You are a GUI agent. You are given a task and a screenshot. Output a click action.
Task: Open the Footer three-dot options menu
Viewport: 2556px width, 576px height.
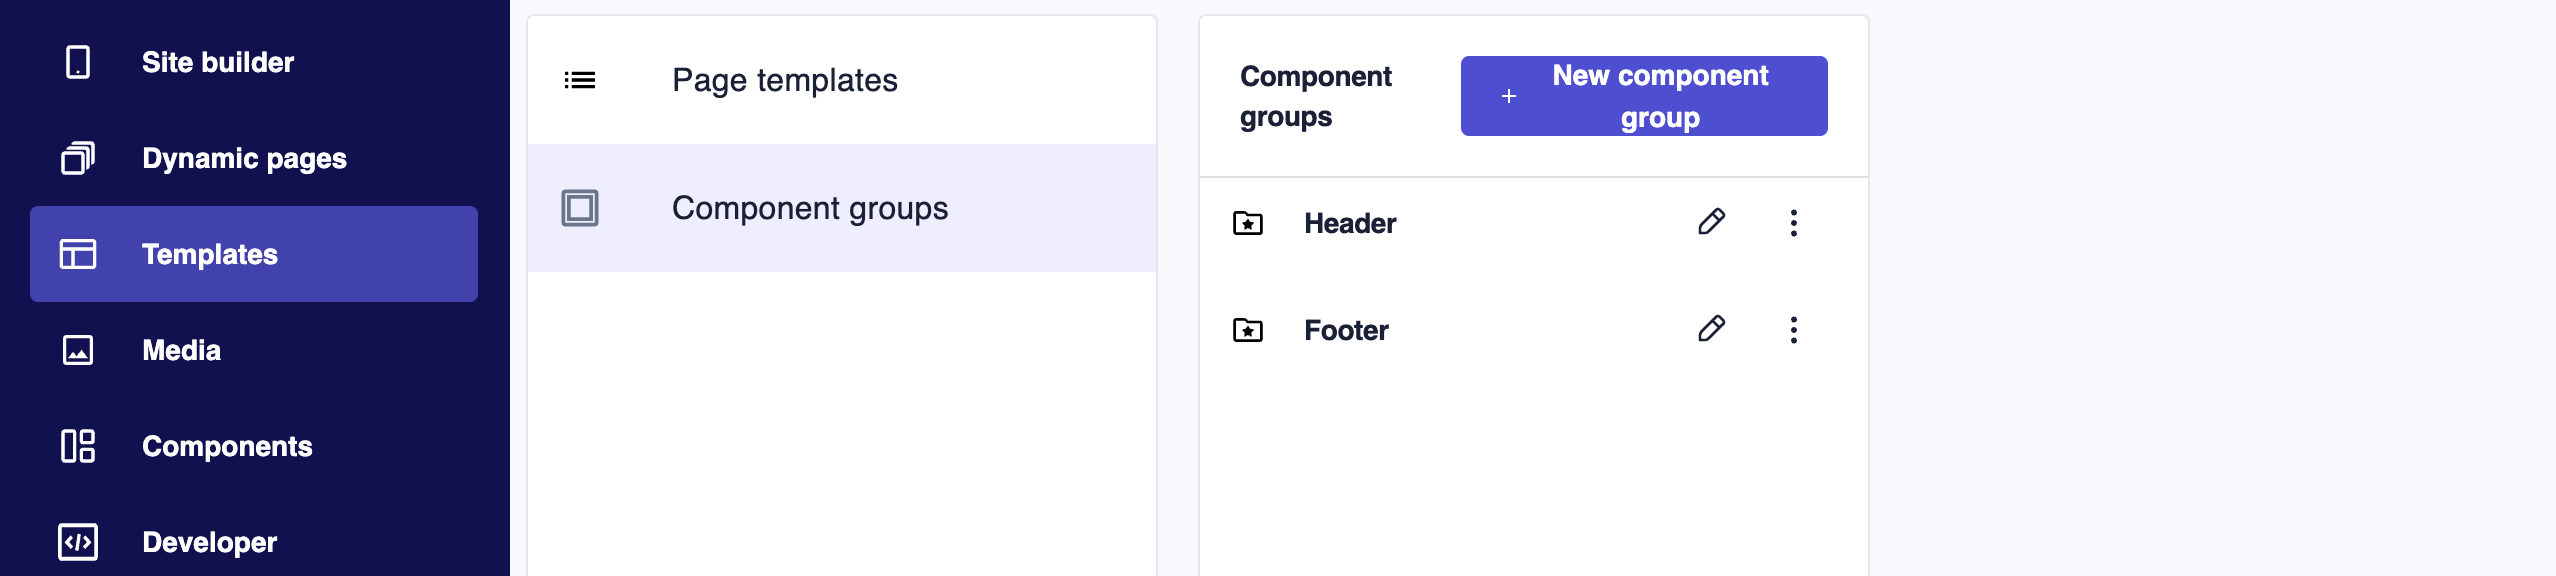tap(1793, 330)
